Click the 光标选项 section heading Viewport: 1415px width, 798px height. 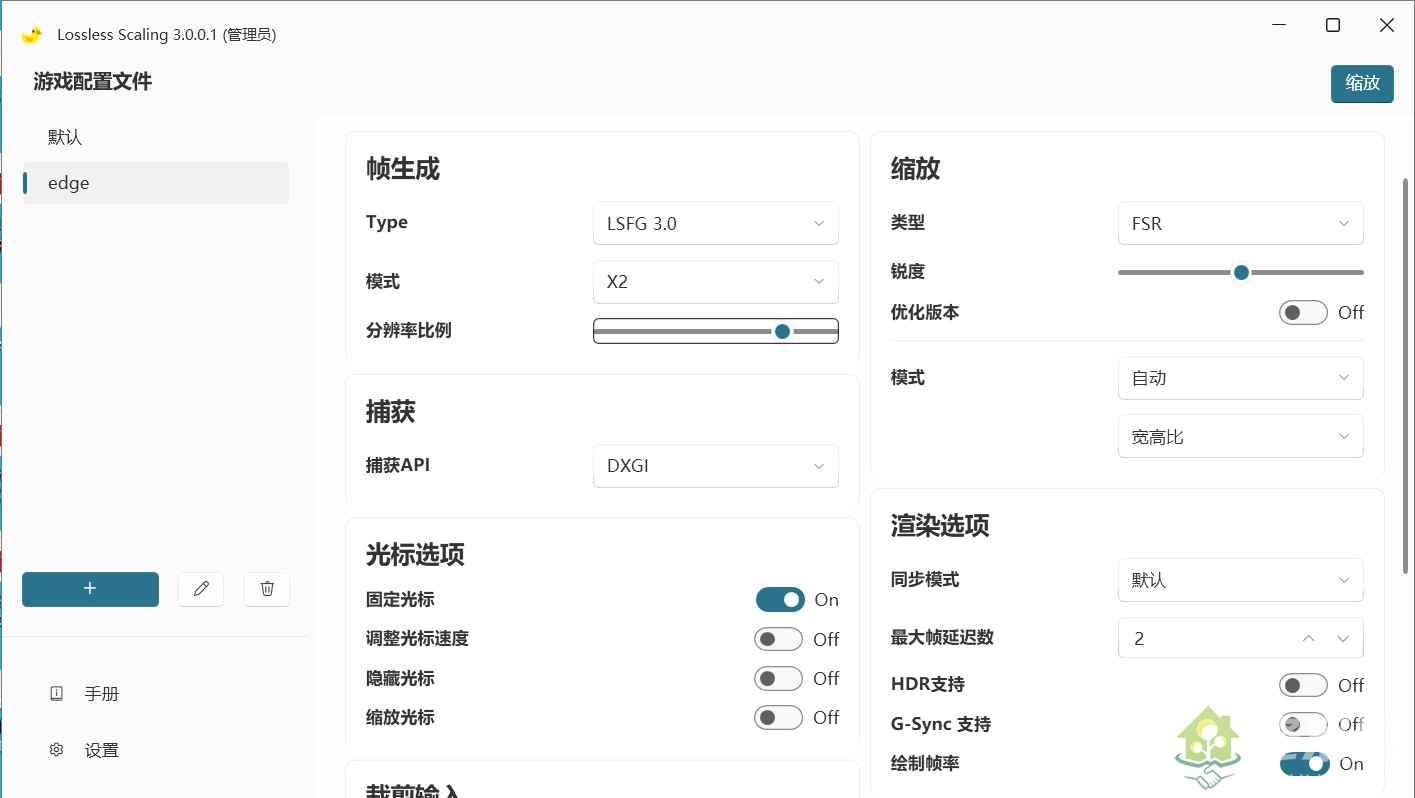[415, 554]
